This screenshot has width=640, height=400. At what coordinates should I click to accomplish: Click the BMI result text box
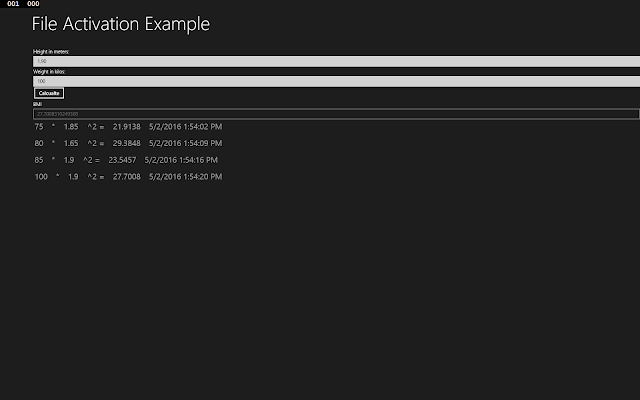click(335, 114)
